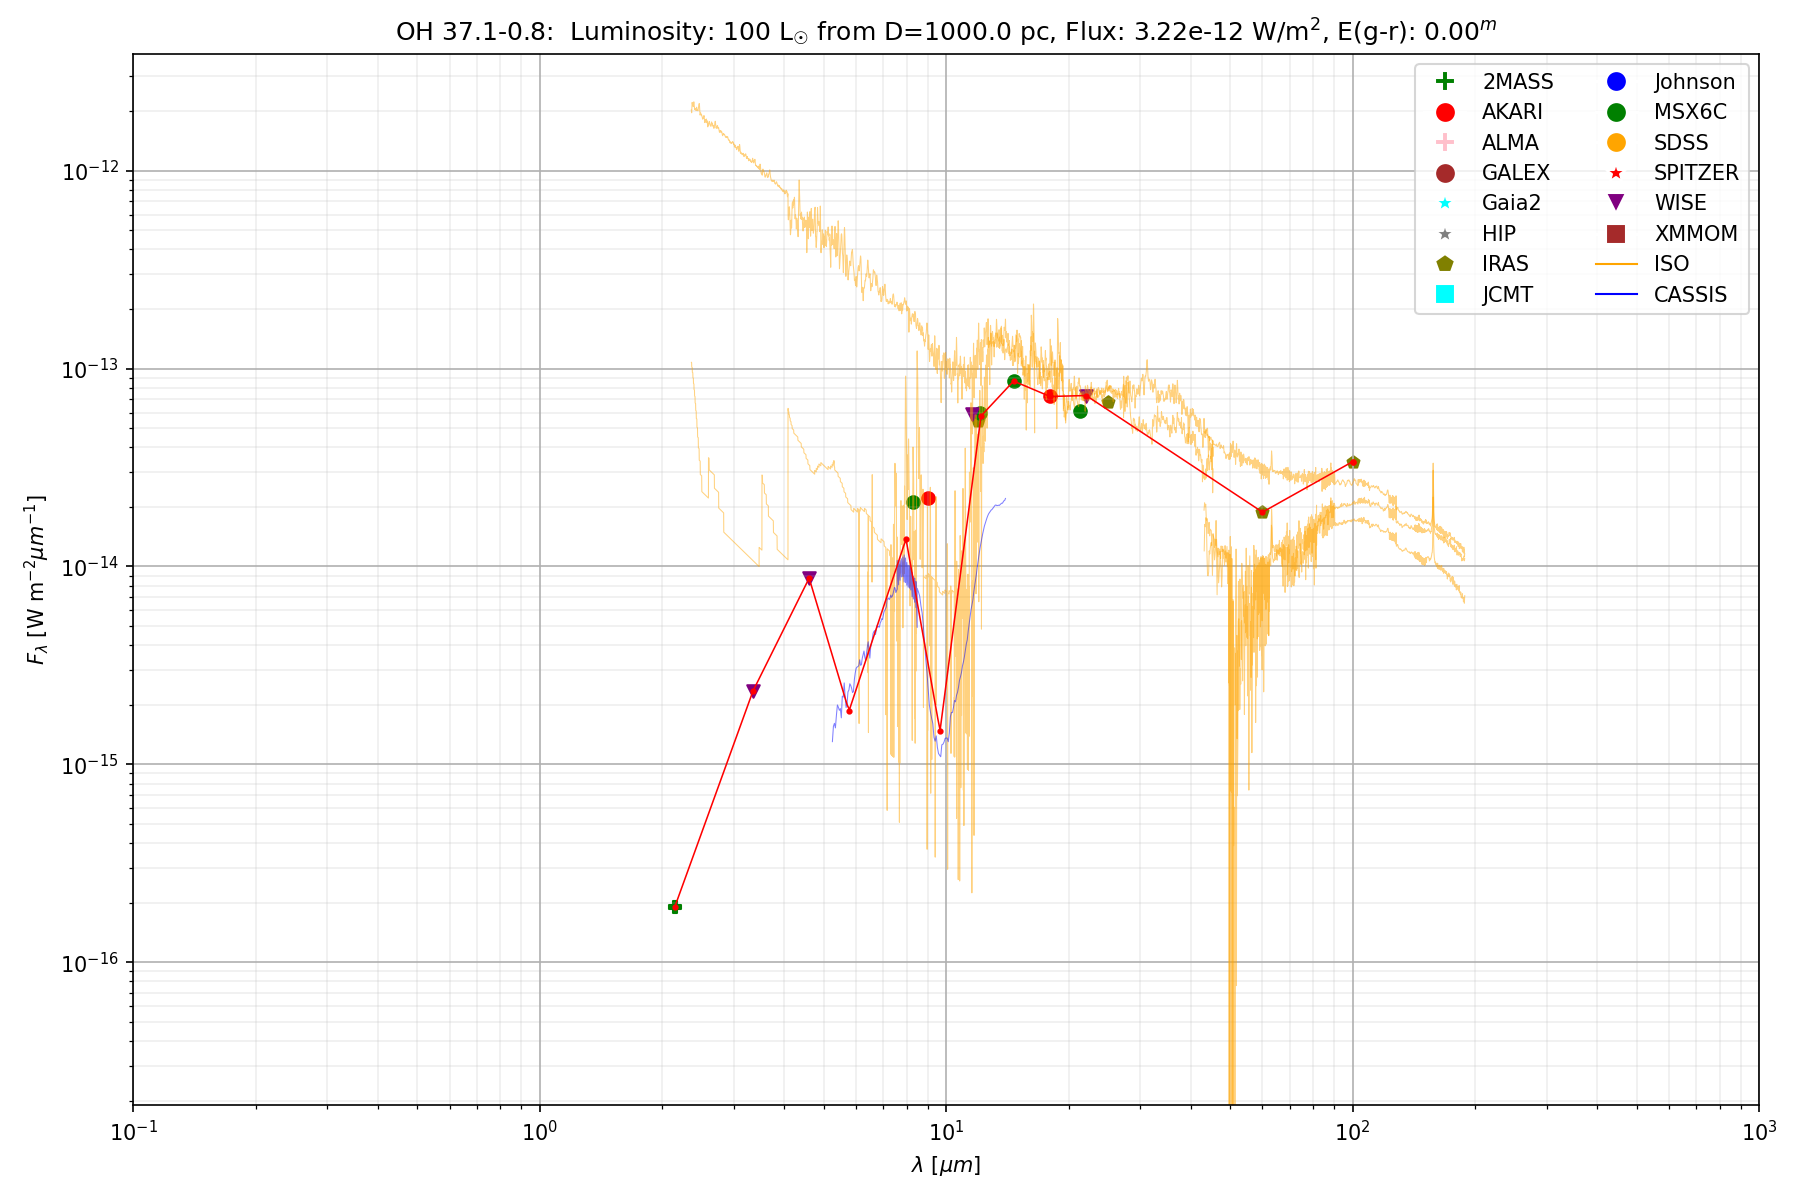
Task: Click the 10^3 x-axis tick label
Action: tap(1759, 1132)
